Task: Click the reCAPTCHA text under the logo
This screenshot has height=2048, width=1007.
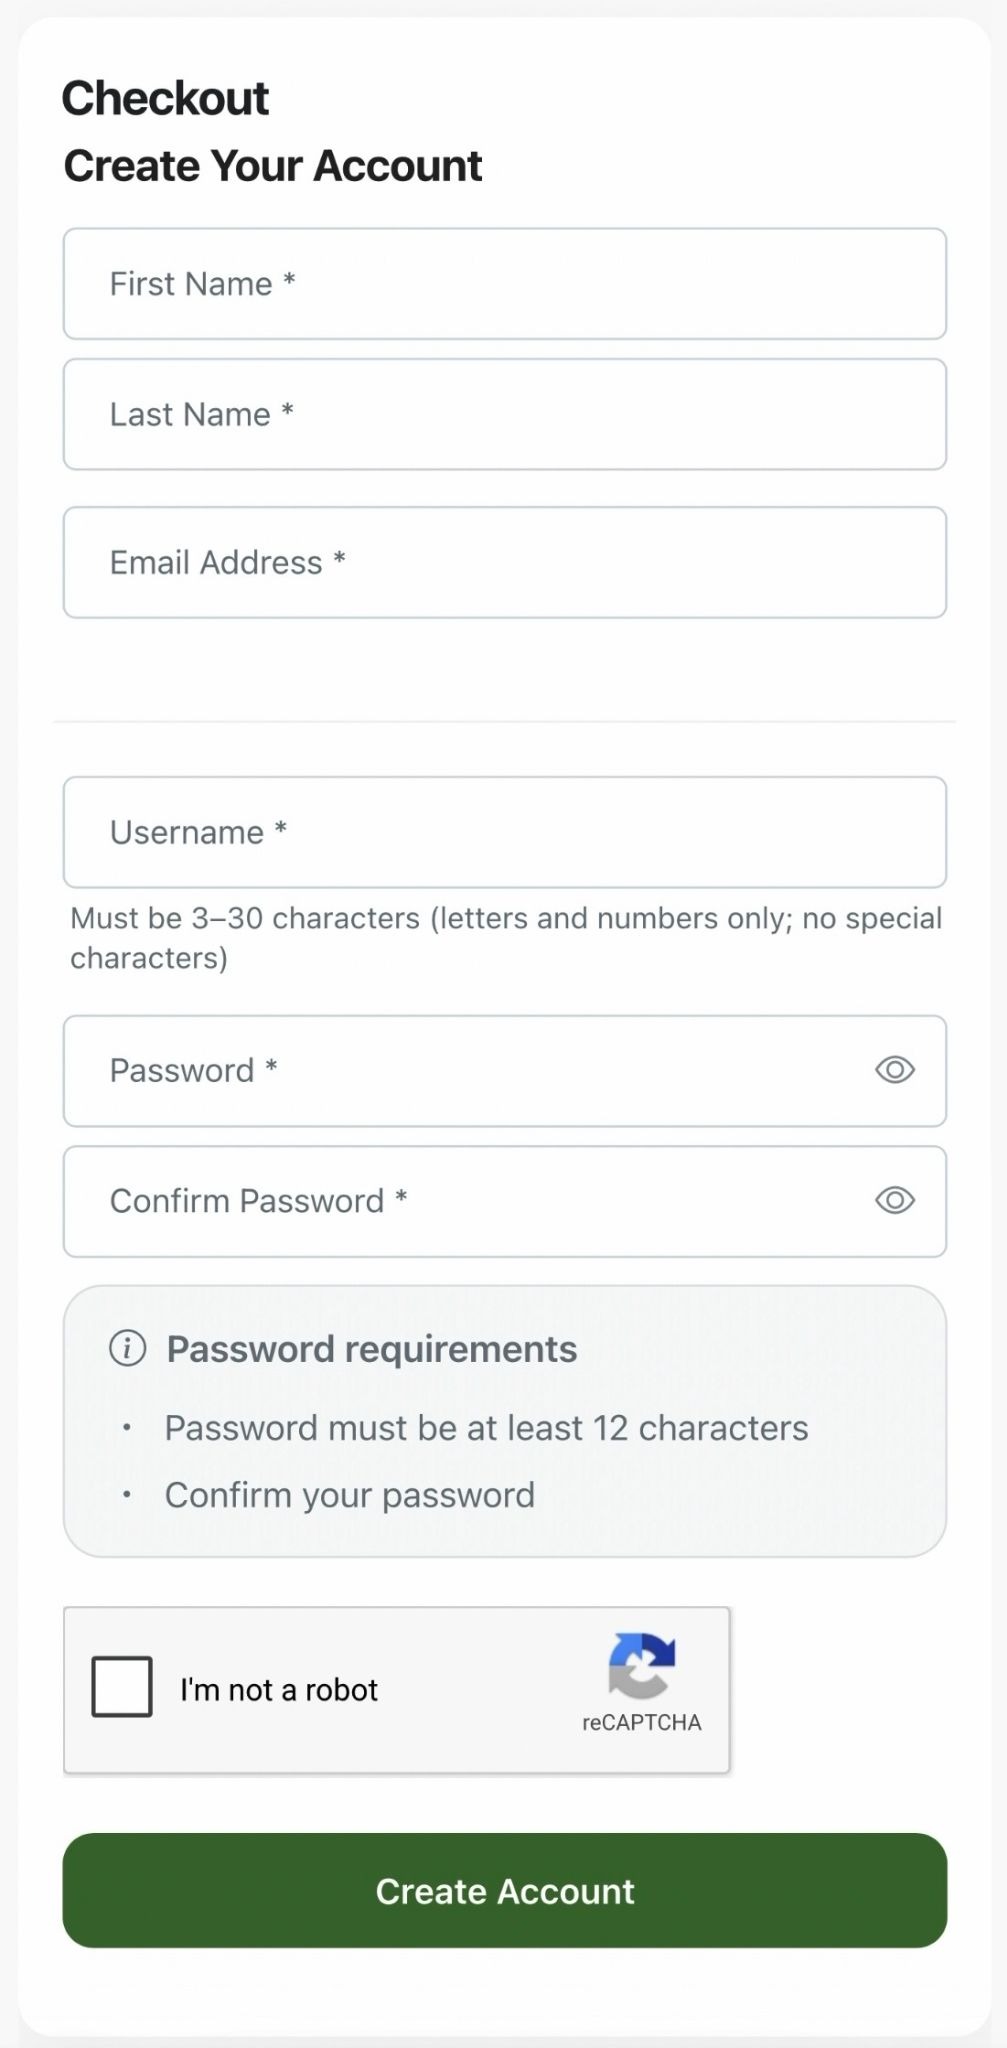Action: 642,1722
